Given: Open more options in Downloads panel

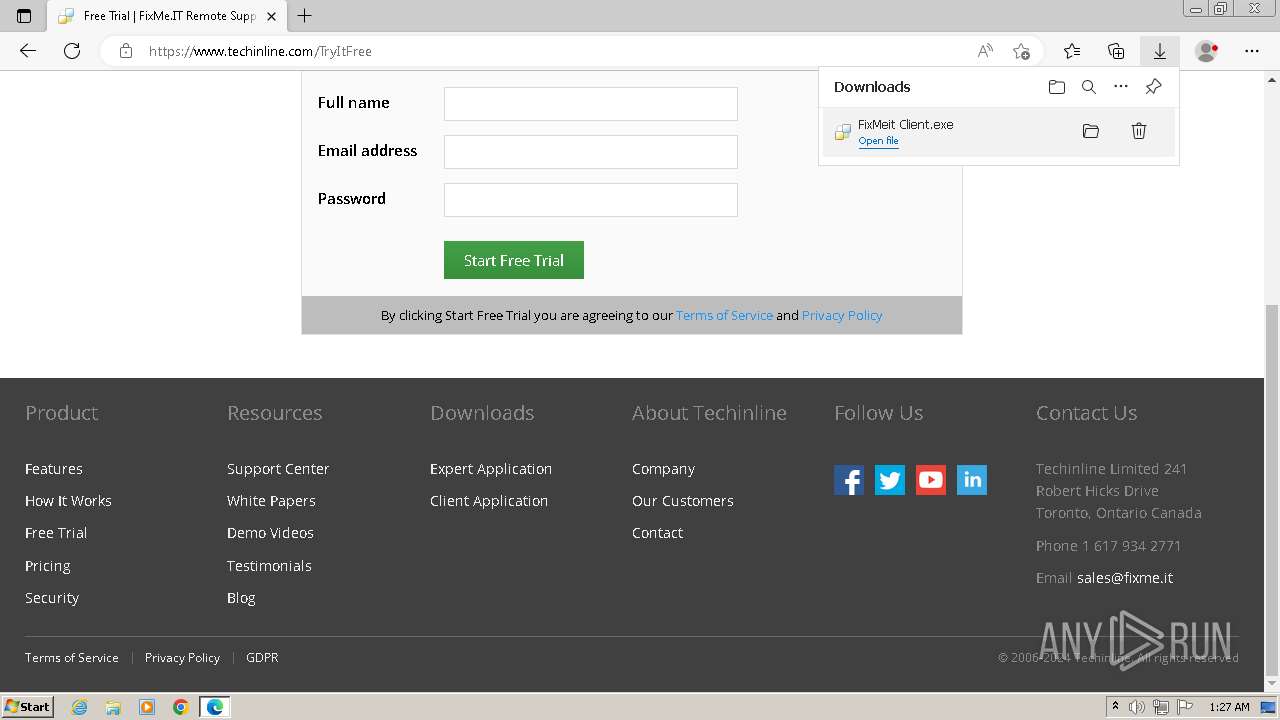Looking at the screenshot, I should [1121, 87].
